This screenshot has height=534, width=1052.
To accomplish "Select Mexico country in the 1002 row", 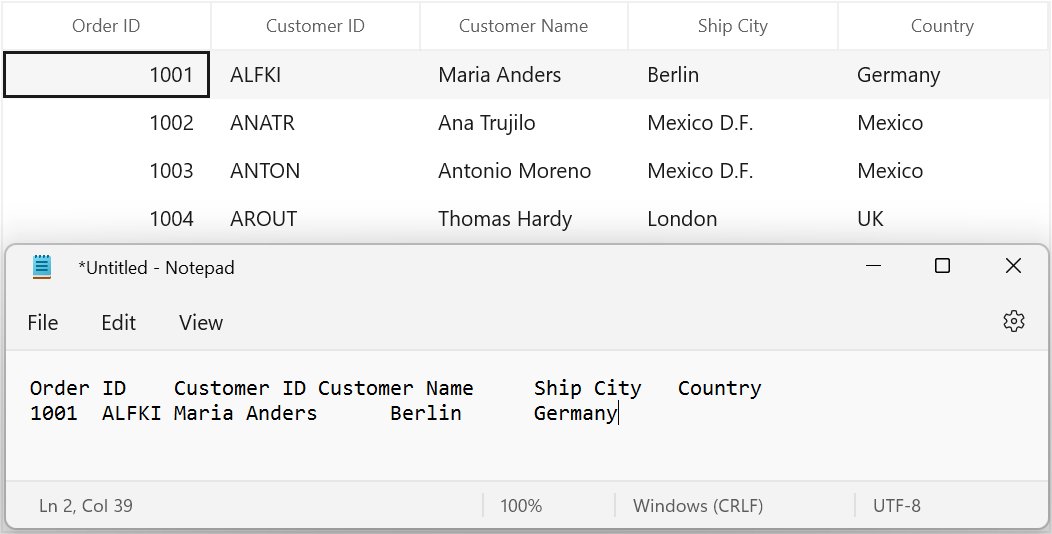I will [x=943, y=123].
